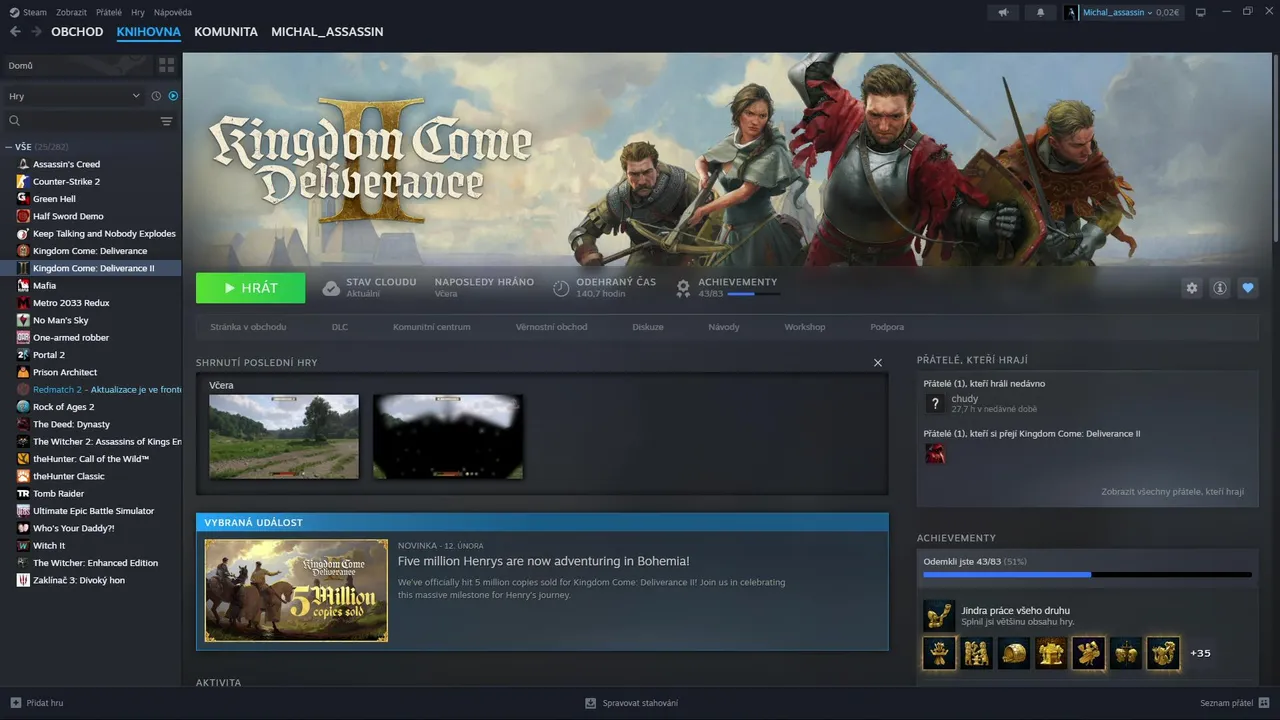Open the Přátelé menu

tap(109, 12)
